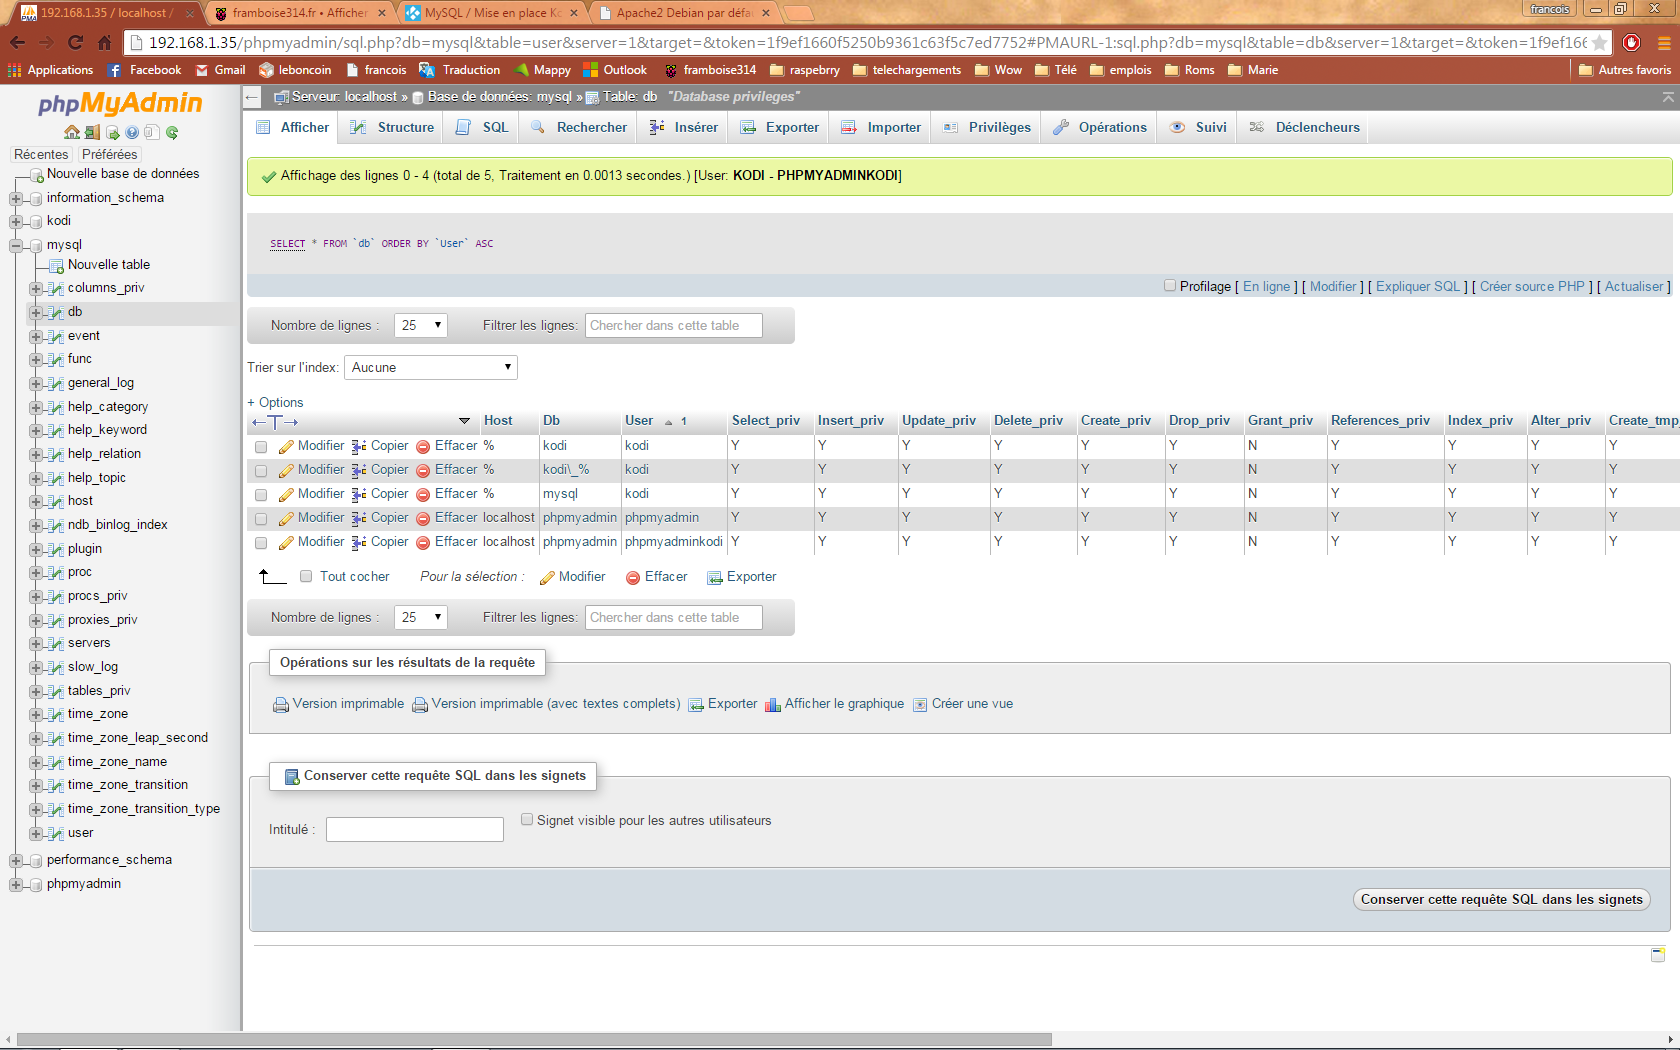Viewport: 1680px width, 1050px height.
Task: Open Chrome menu hamburger icon
Action: click(1664, 42)
